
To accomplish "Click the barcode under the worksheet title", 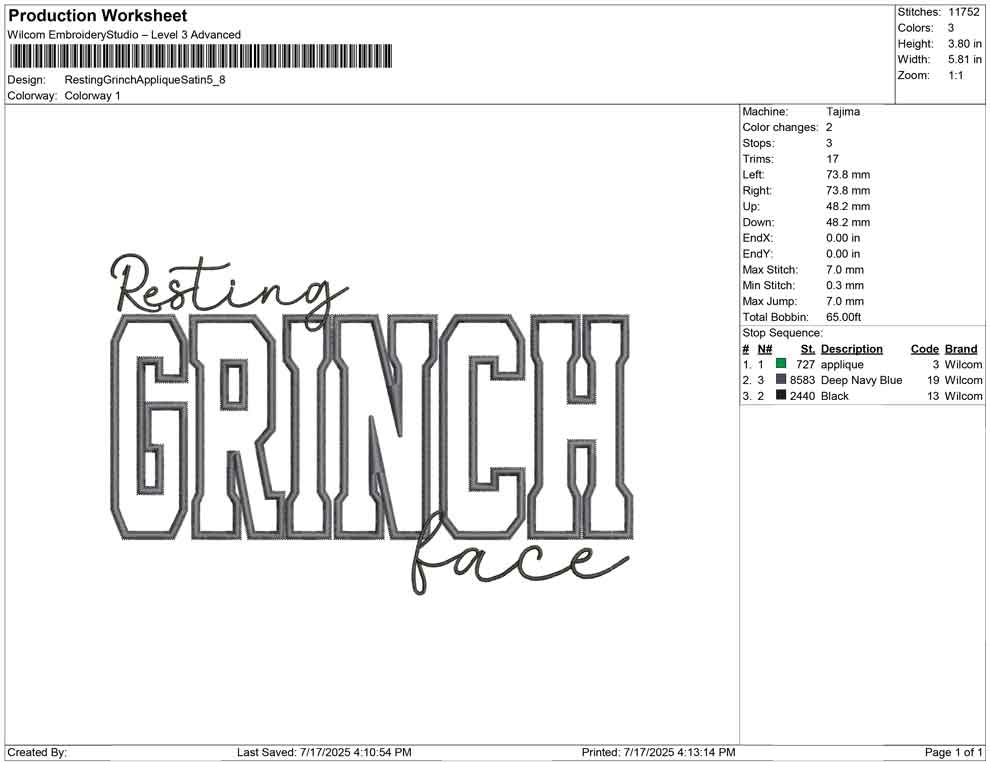I will 200,56.
